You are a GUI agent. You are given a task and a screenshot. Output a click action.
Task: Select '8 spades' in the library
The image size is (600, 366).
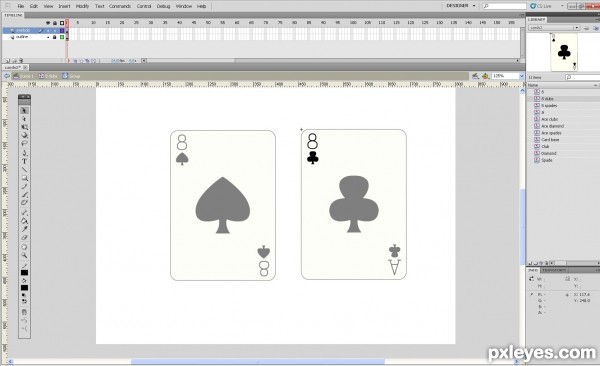pyautogui.click(x=549, y=106)
